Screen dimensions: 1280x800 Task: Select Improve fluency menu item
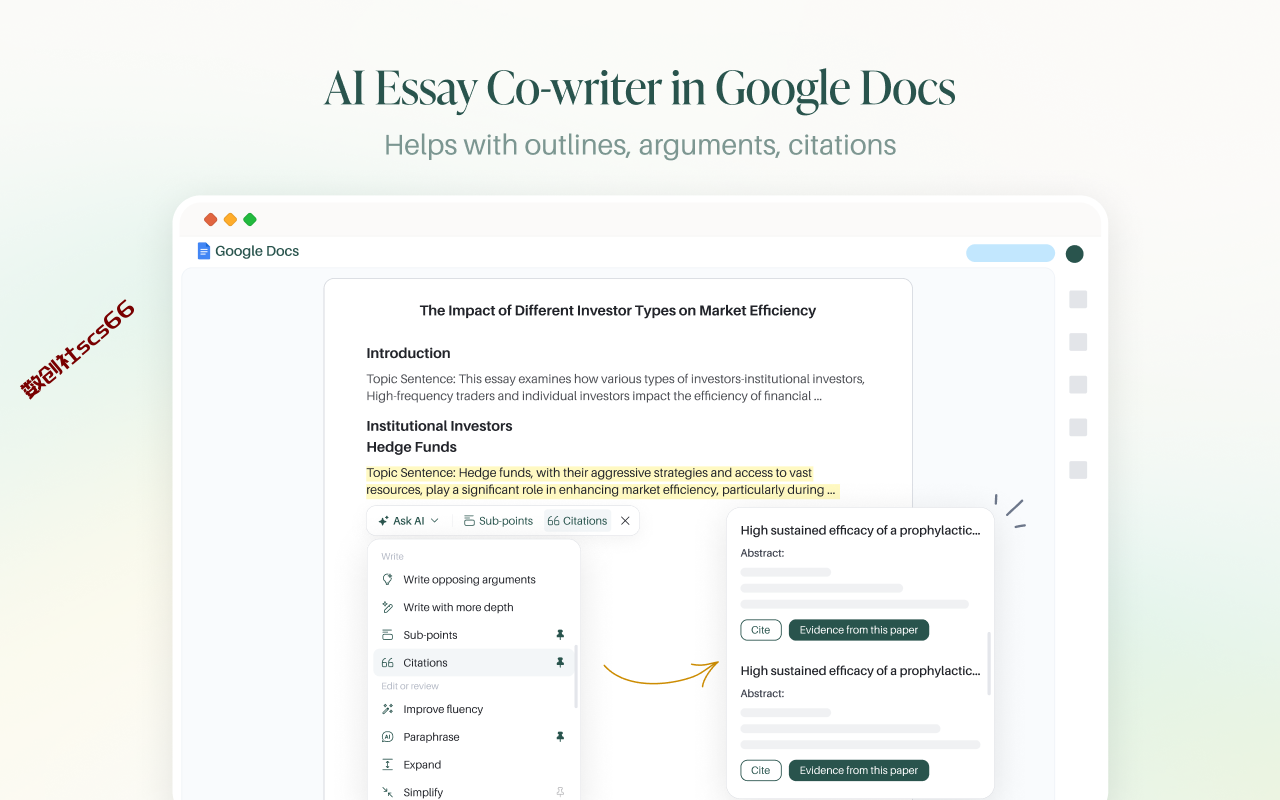(474, 709)
